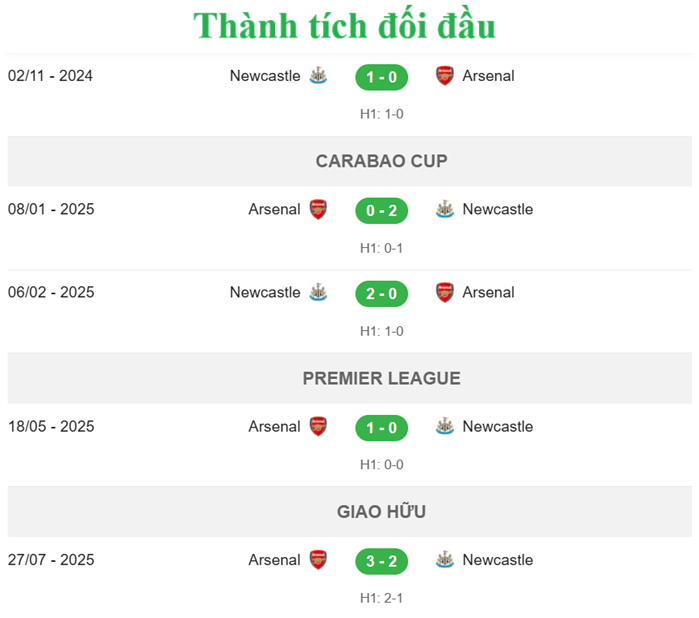This screenshot has width=699, height=618.
Task: Click Newcastle team name in 27/07 - 2025 match
Action: coord(497,560)
